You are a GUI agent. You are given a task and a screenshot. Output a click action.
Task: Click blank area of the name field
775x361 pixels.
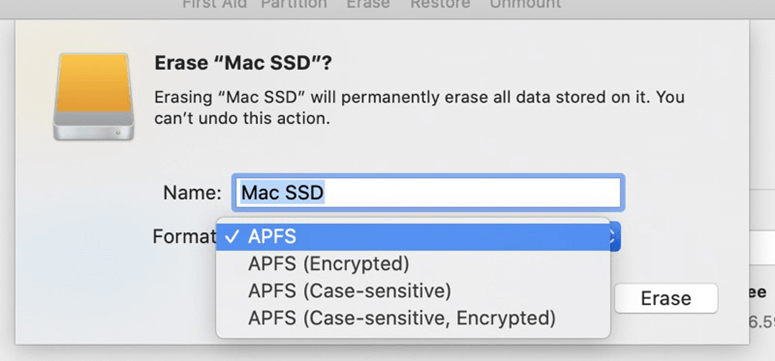[472, 192]
